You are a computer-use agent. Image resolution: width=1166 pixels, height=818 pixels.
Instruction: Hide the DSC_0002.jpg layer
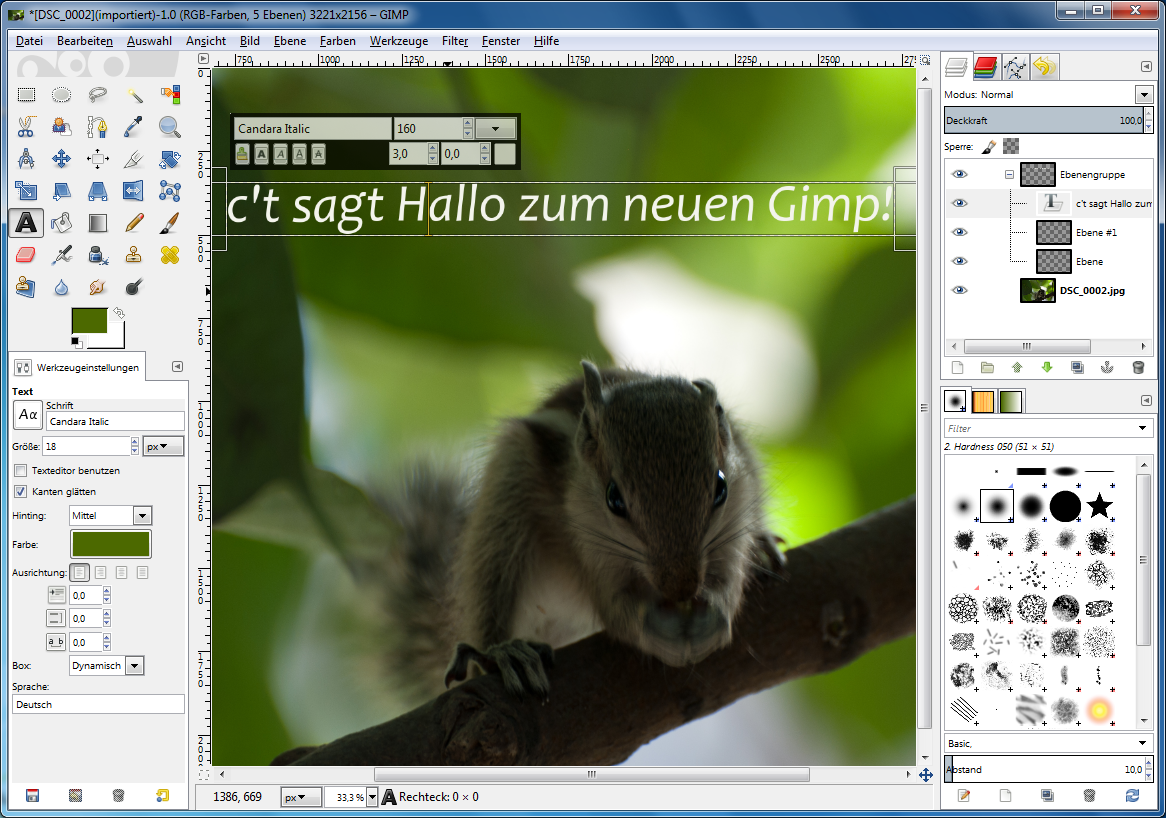pos(960,290)
